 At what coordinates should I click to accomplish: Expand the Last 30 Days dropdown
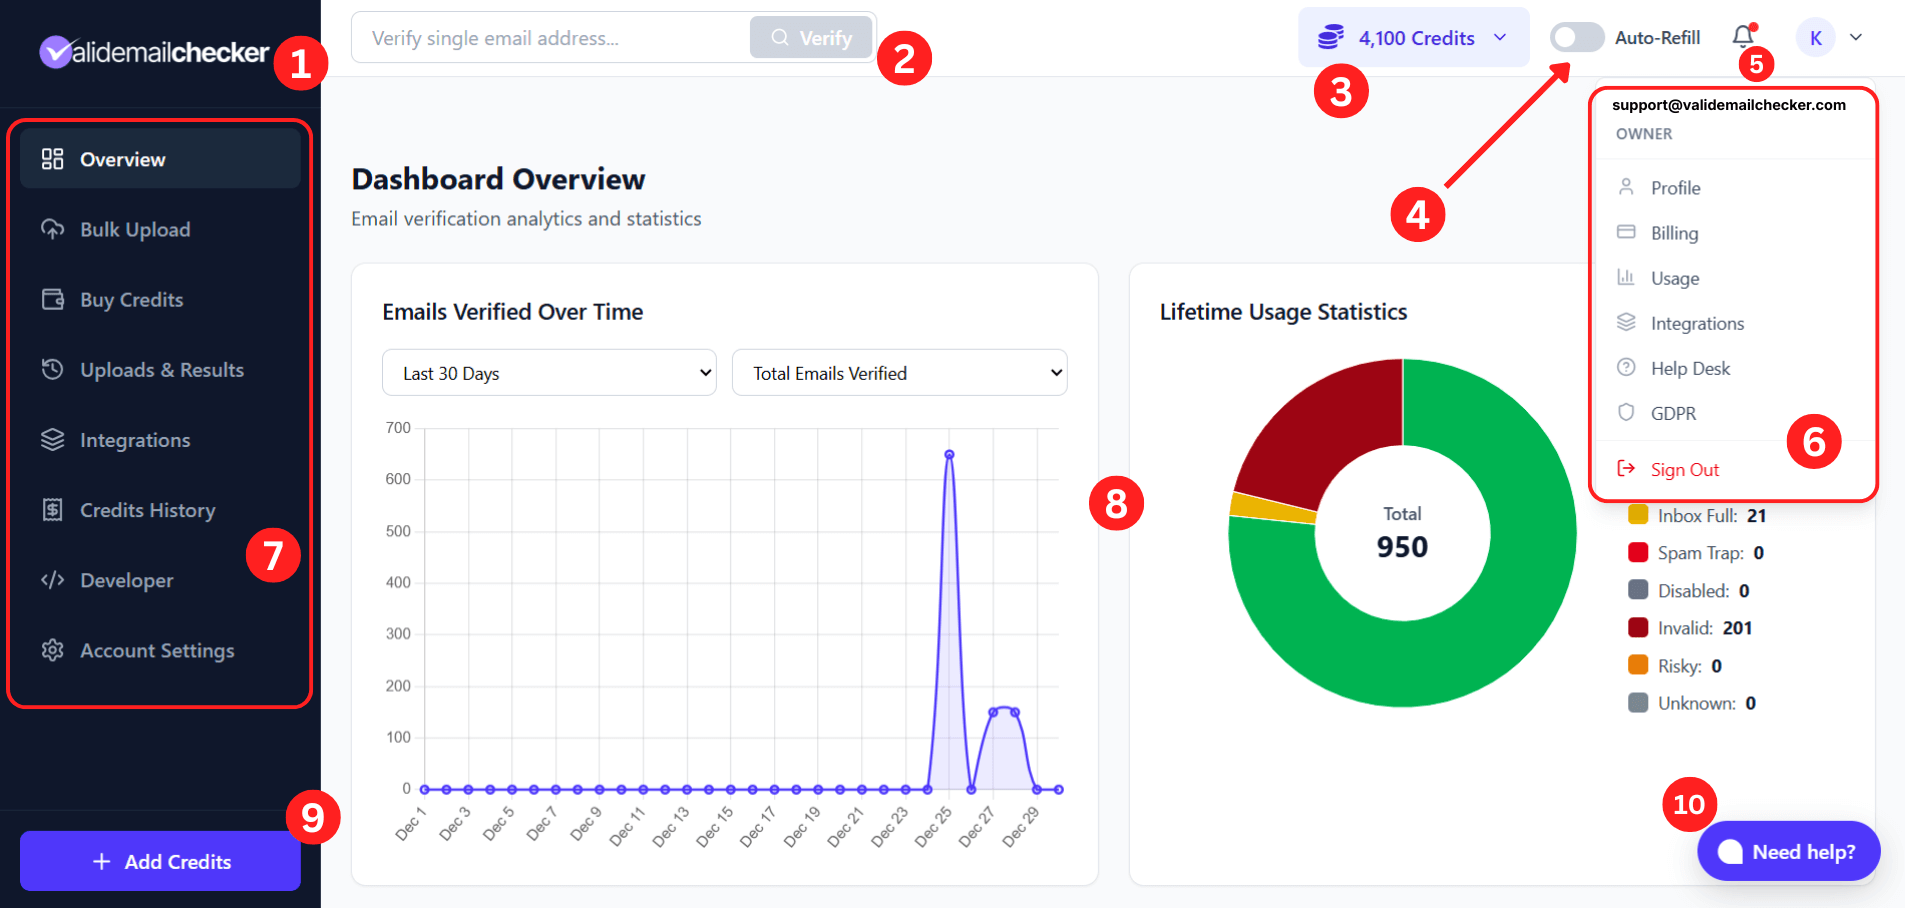click(548, 372)
